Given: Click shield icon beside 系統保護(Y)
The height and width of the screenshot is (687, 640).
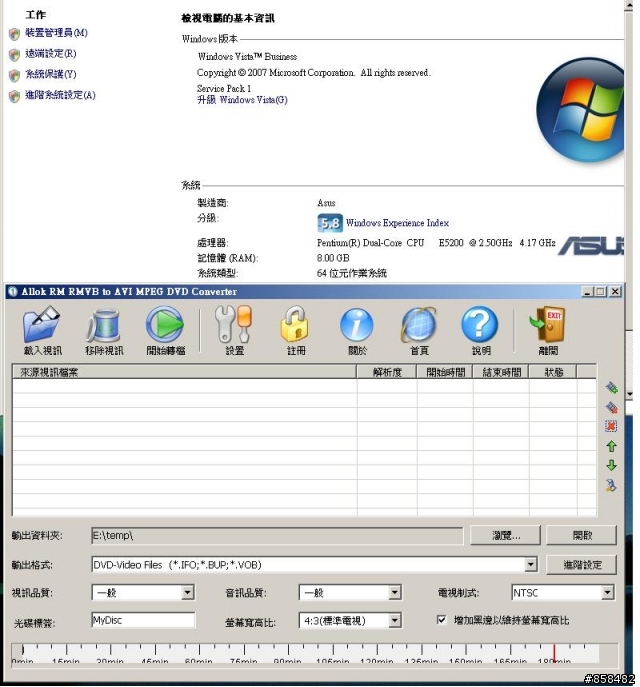Looking at the screenshot, I should tap(14, 75).
